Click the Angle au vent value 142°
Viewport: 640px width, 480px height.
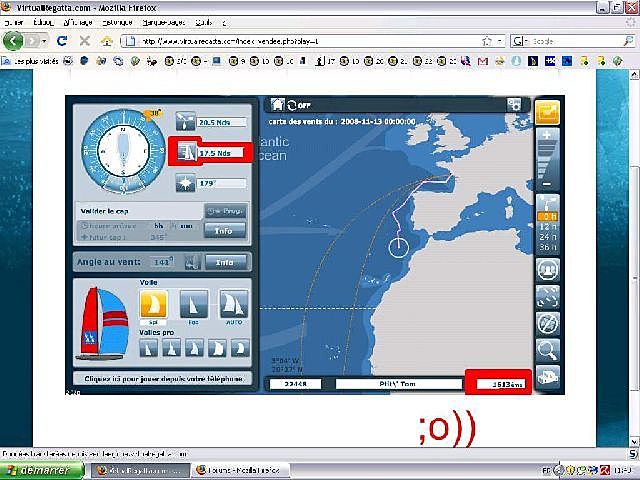tap(162, 262)
